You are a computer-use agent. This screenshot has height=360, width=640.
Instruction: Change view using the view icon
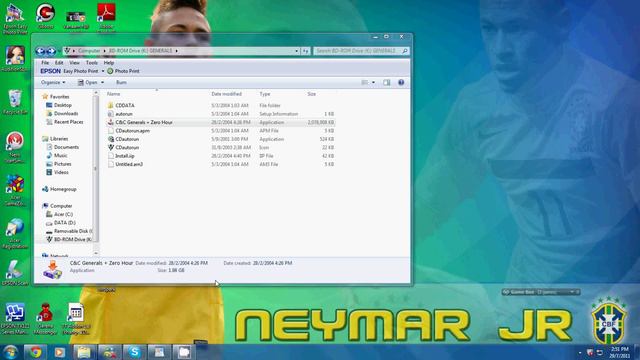(364, 82)
